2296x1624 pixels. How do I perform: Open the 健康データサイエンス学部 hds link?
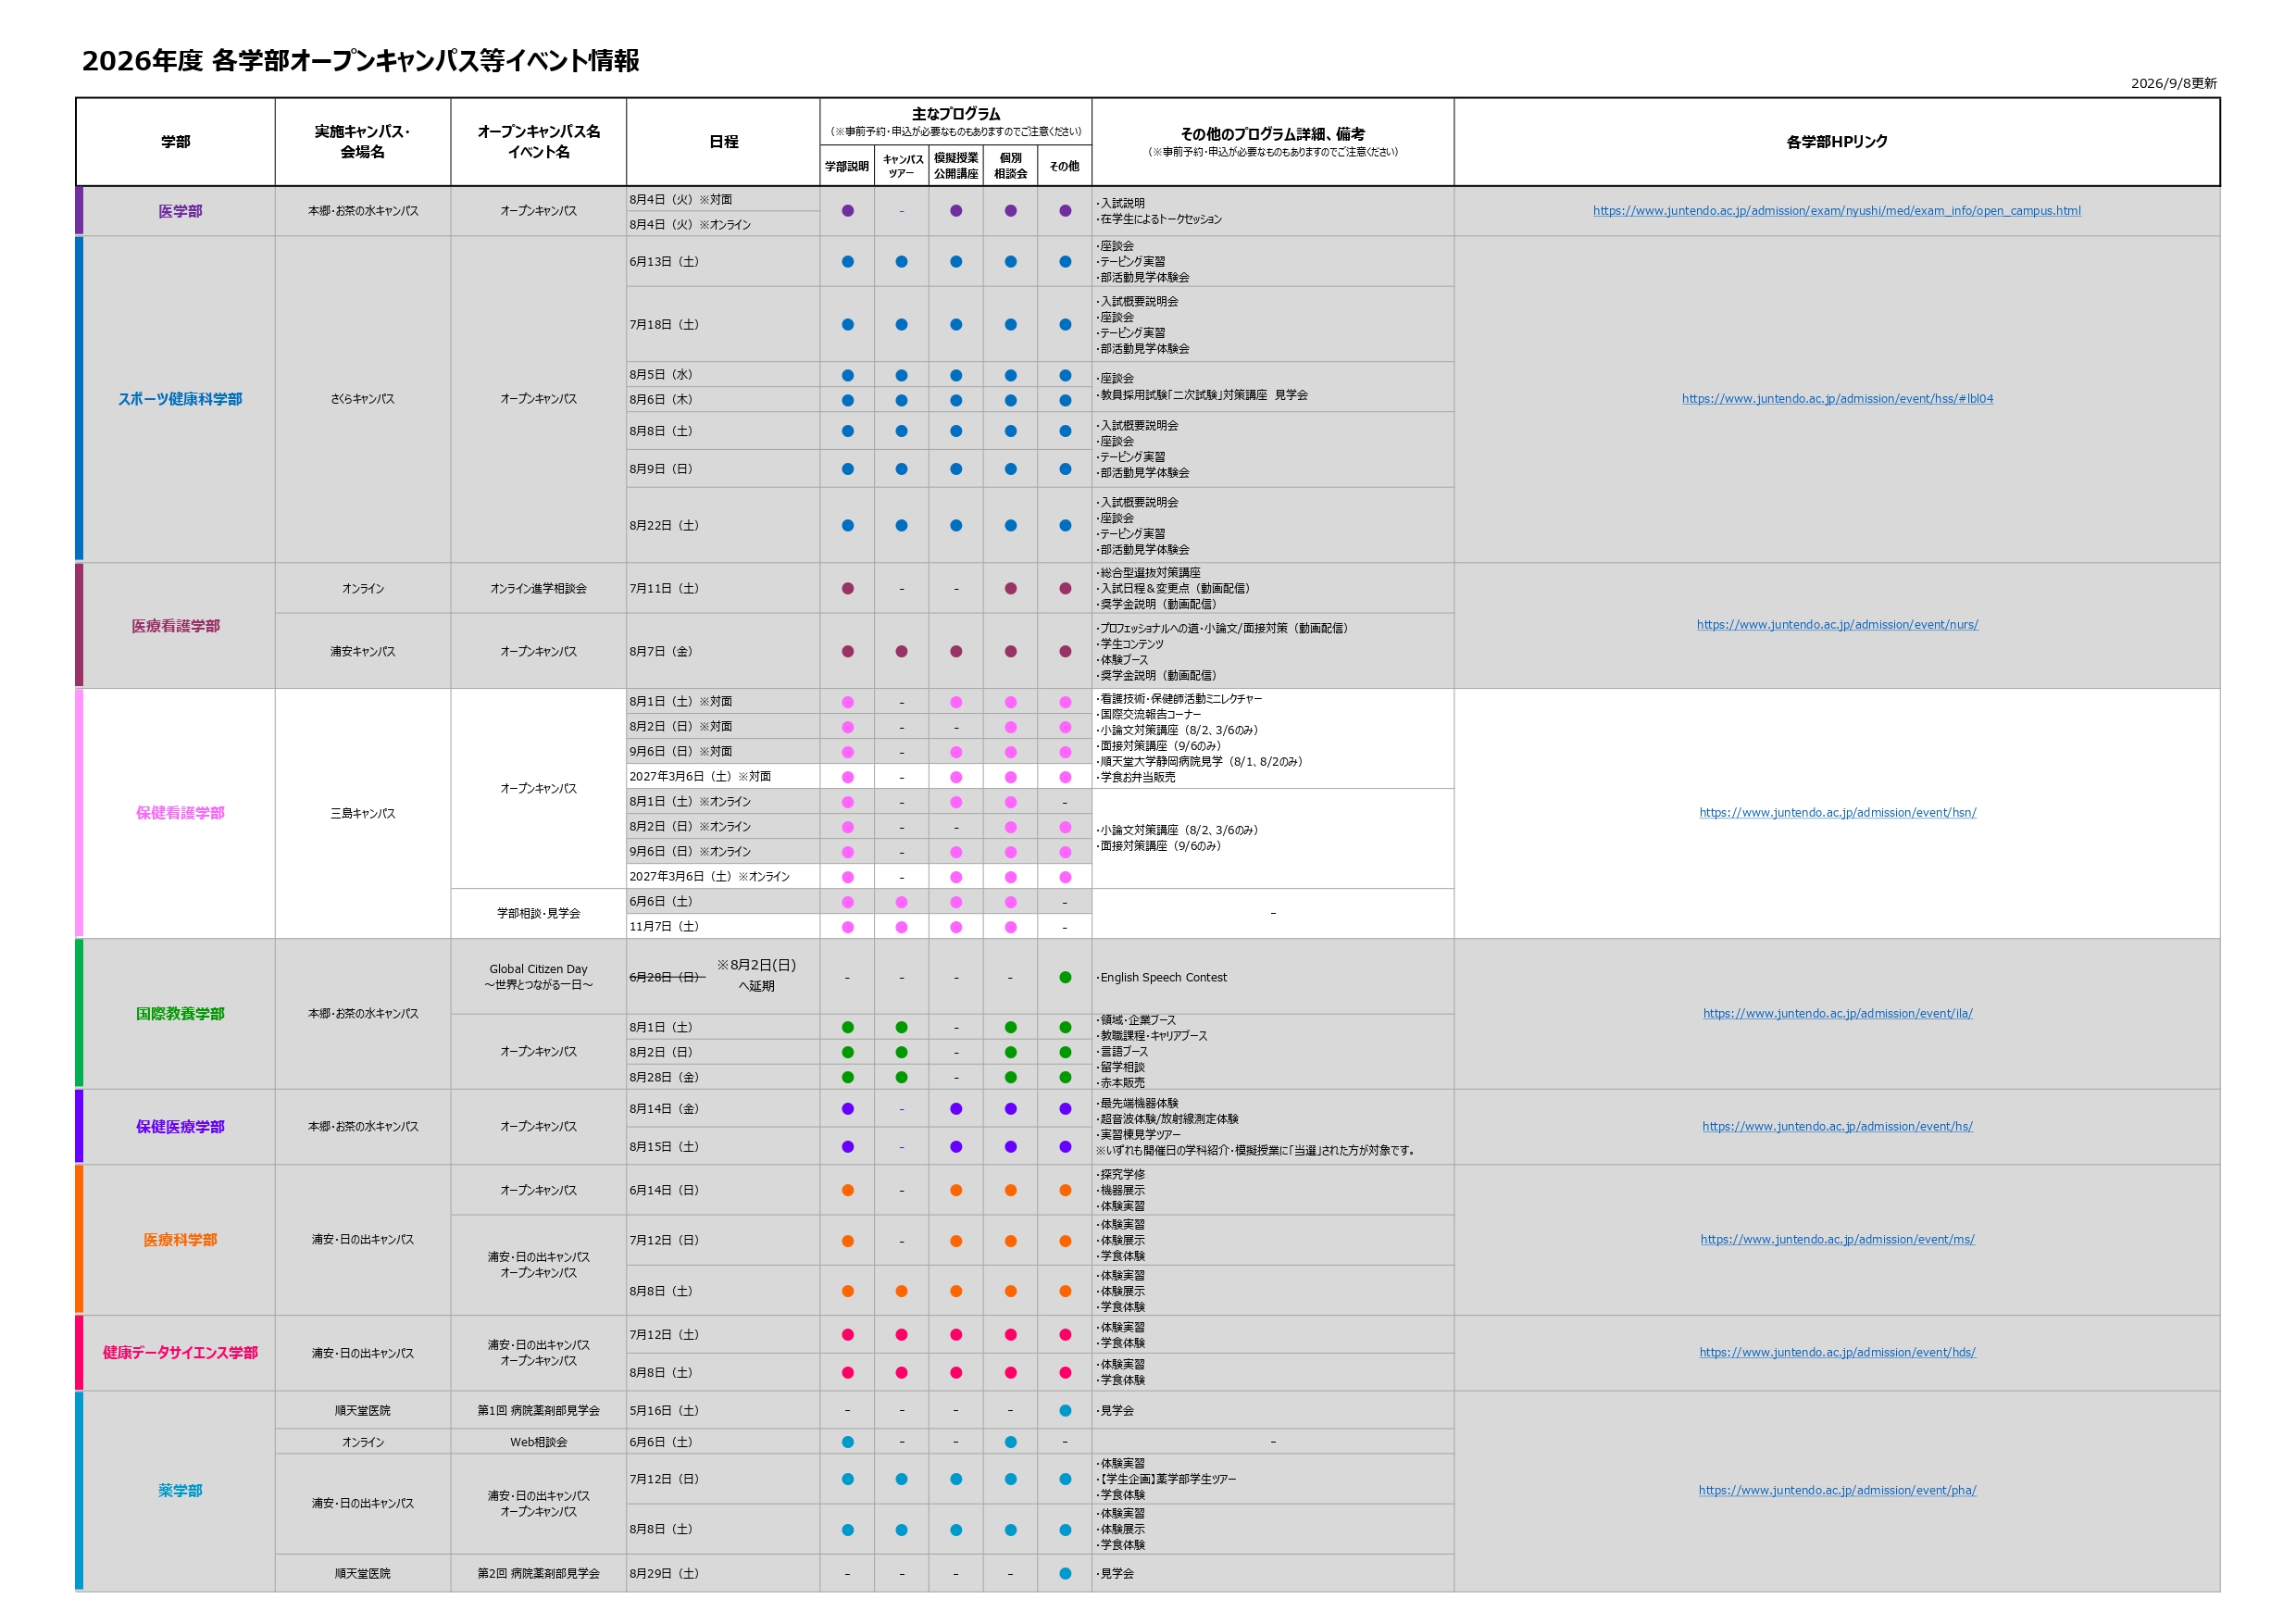pyautogui.click(x=1837, y=1353)
